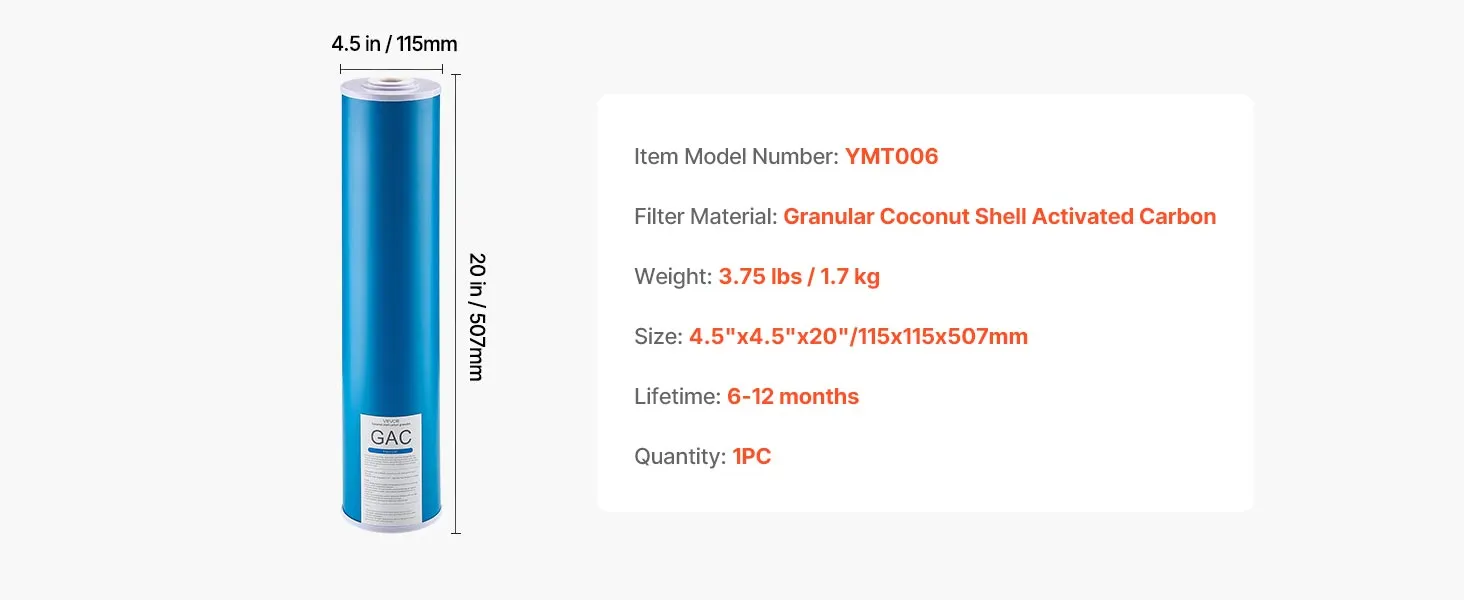Viewport: 1464px width, 600px height.
Task: Click Granular Coconut Shell Activated Carbon text
Action: (x=1000, y=216)
